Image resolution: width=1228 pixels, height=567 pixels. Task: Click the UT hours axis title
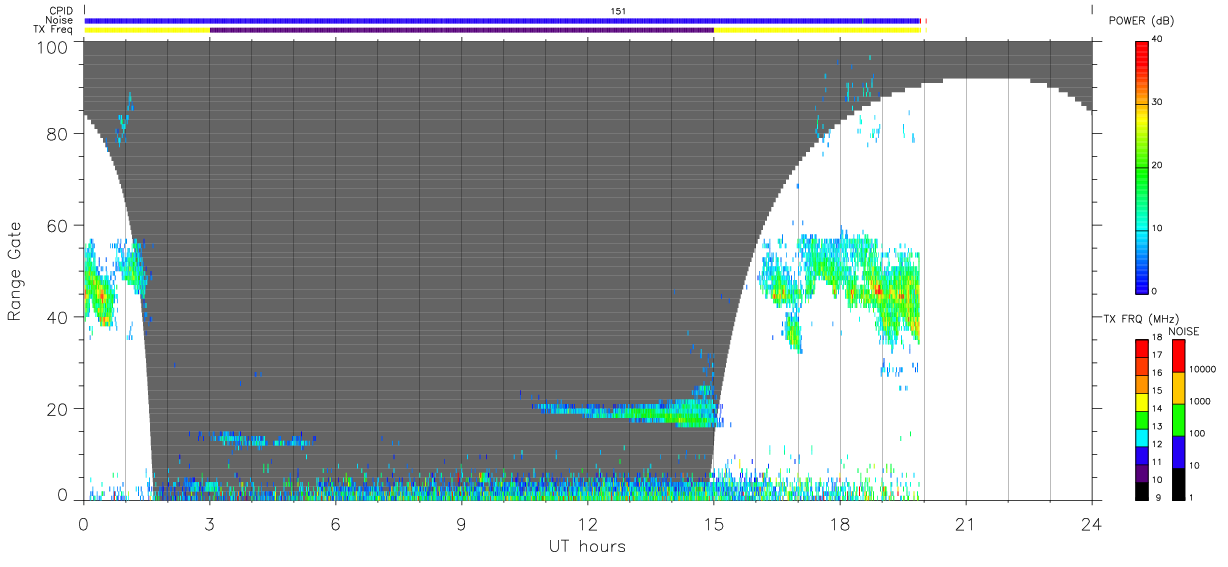coord(587,546)
